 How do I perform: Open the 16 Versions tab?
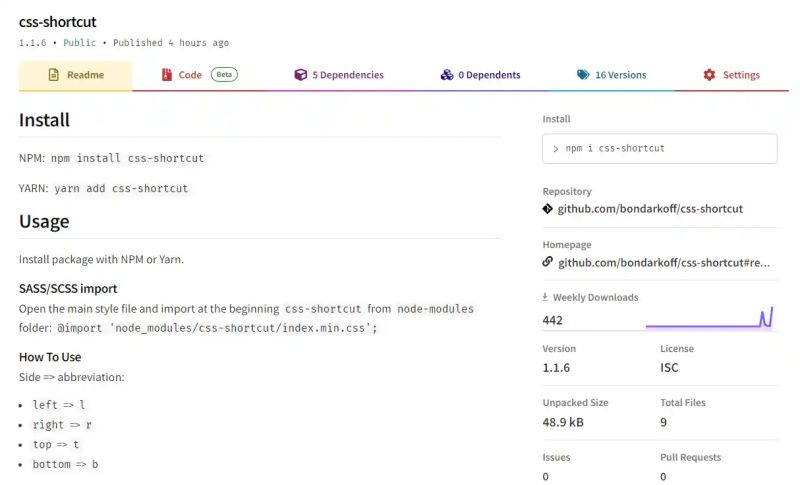[x=611, y=75]
